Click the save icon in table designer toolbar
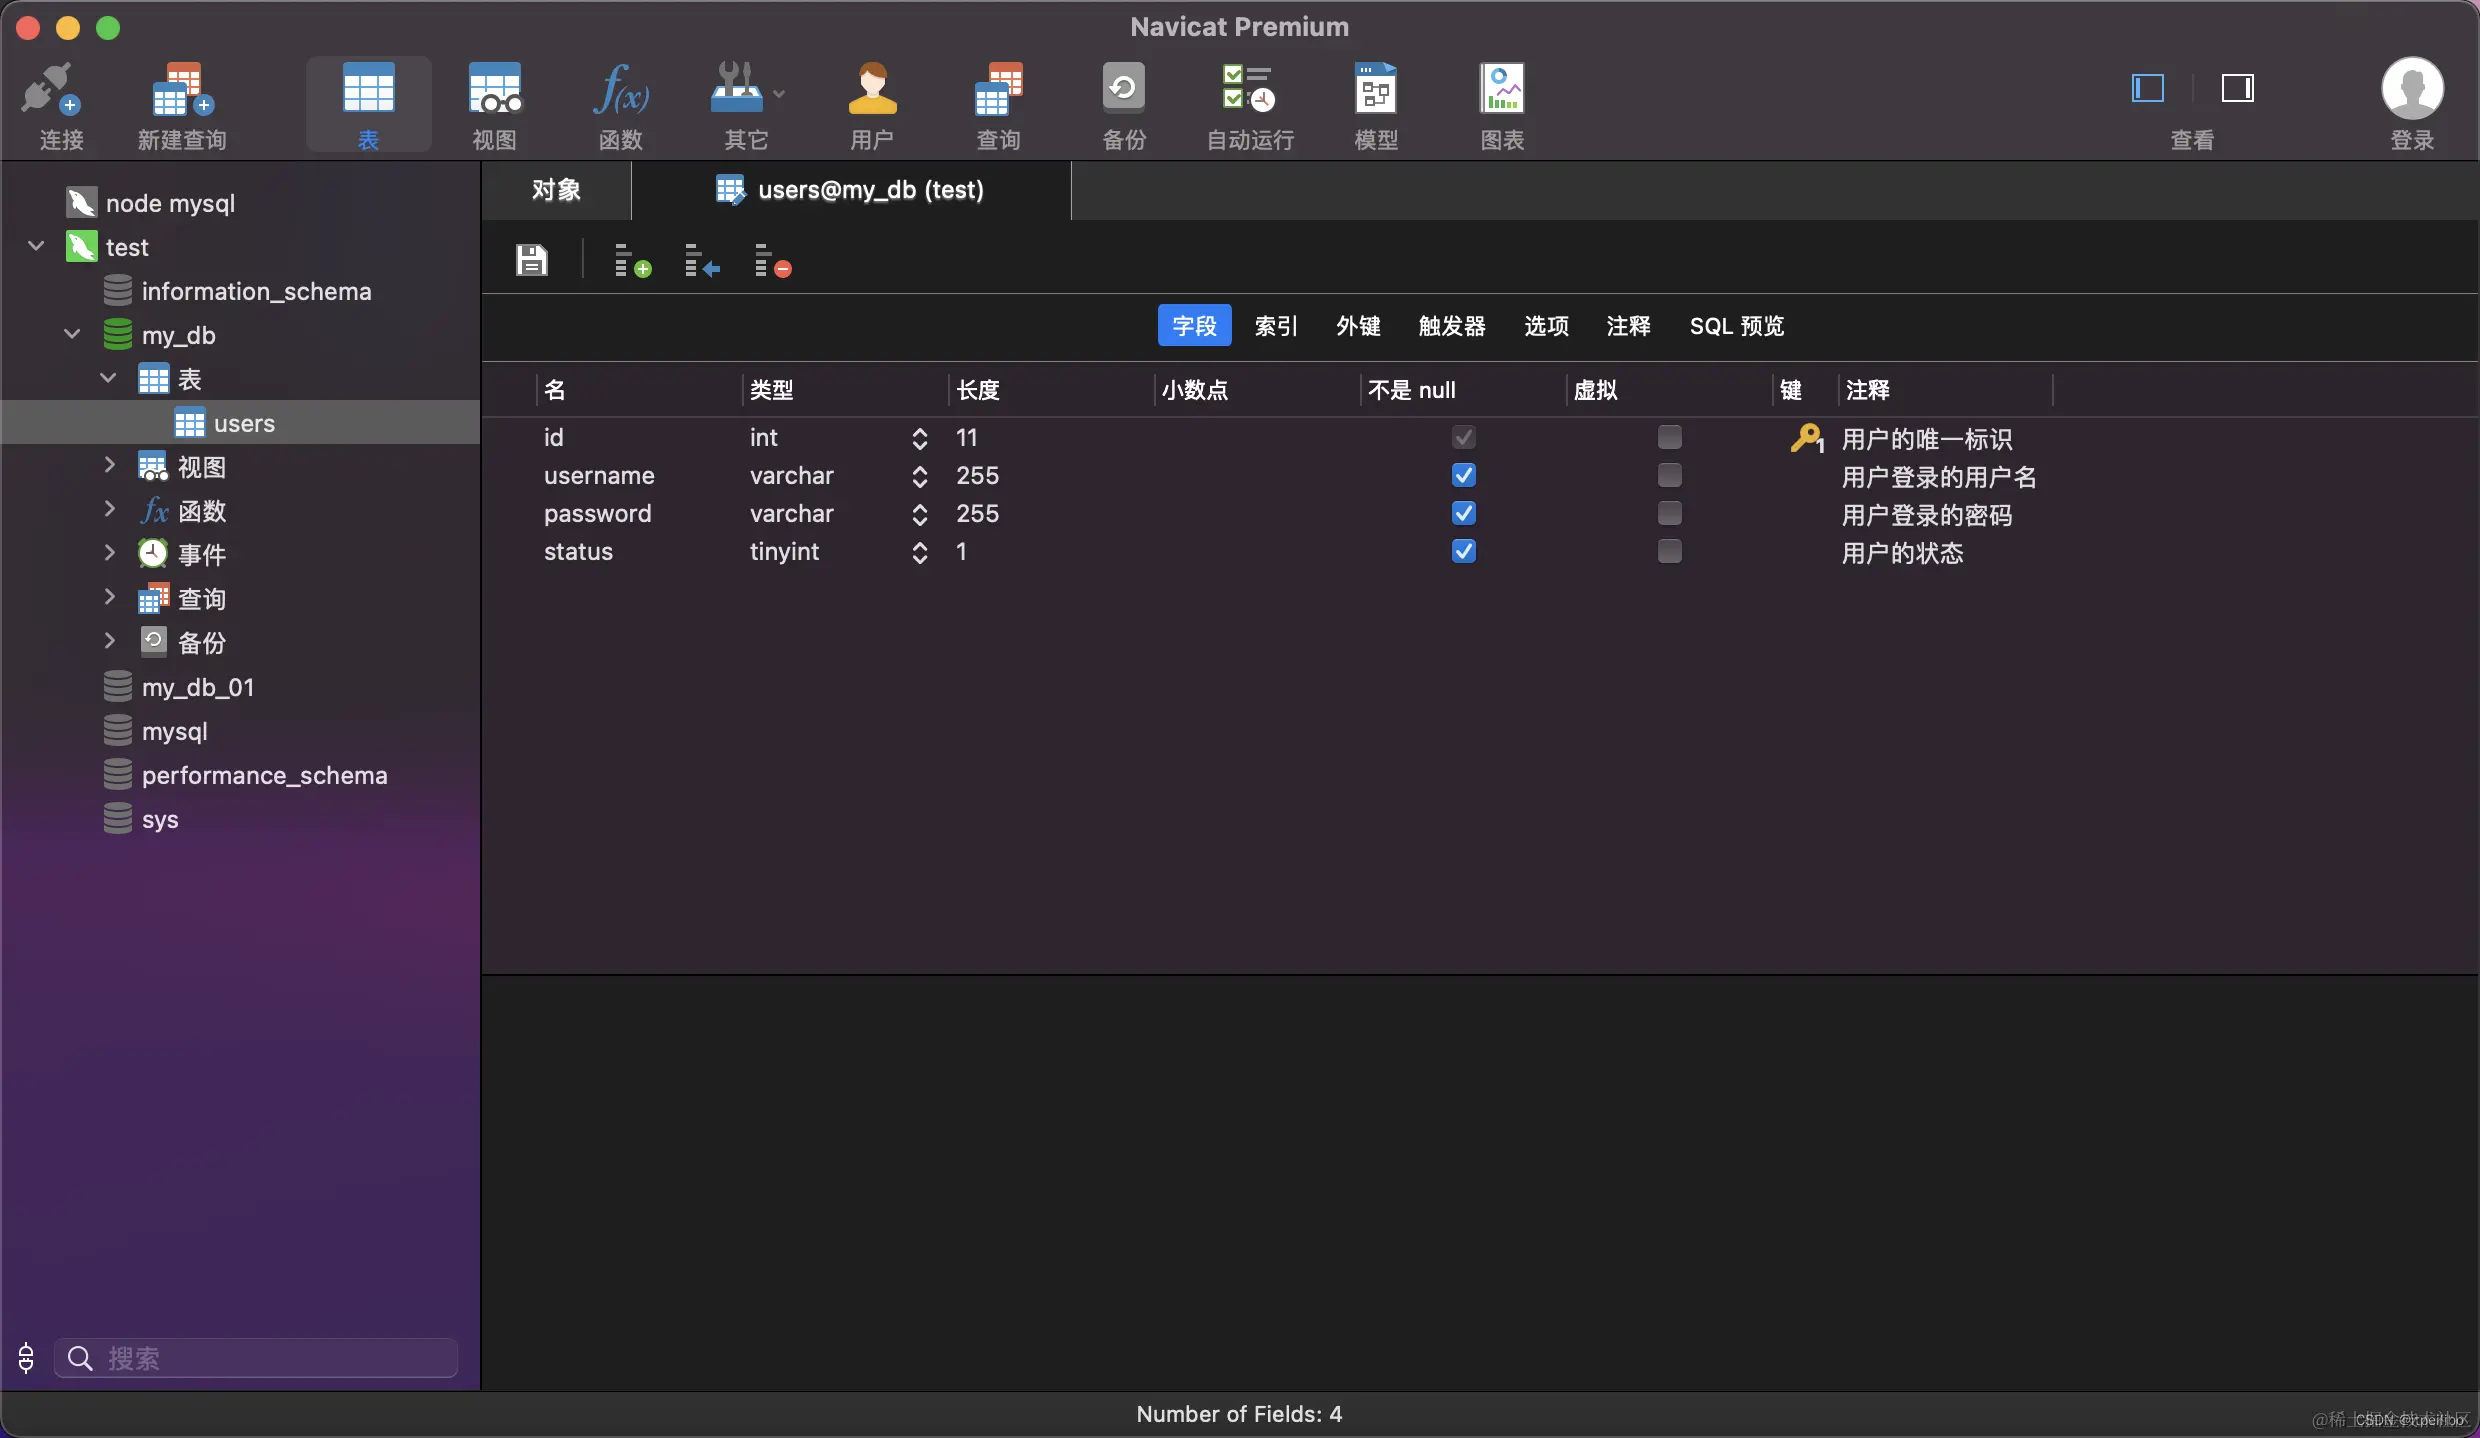Viewport: 2480px width, 1438px height. coord(531,260)
